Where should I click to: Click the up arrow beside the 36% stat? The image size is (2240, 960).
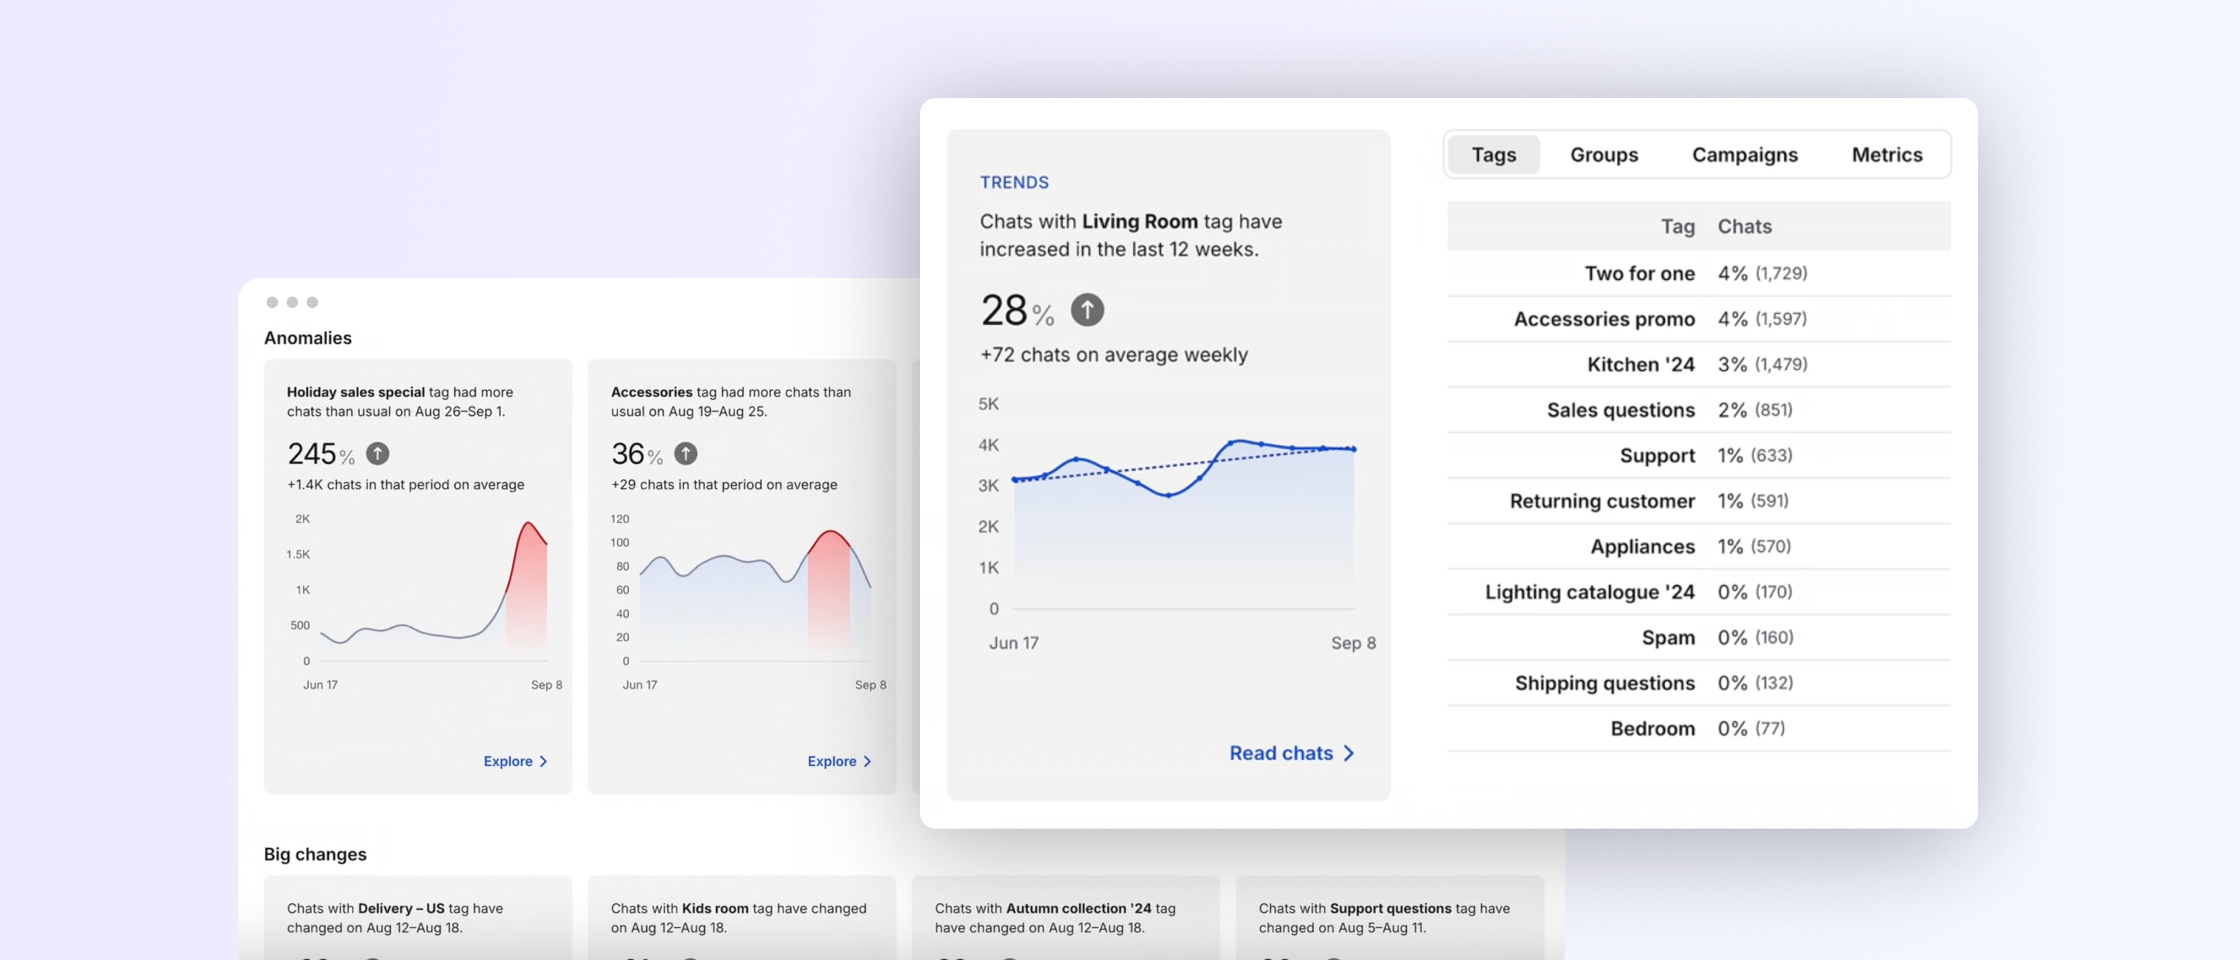(x=685, y=453)
